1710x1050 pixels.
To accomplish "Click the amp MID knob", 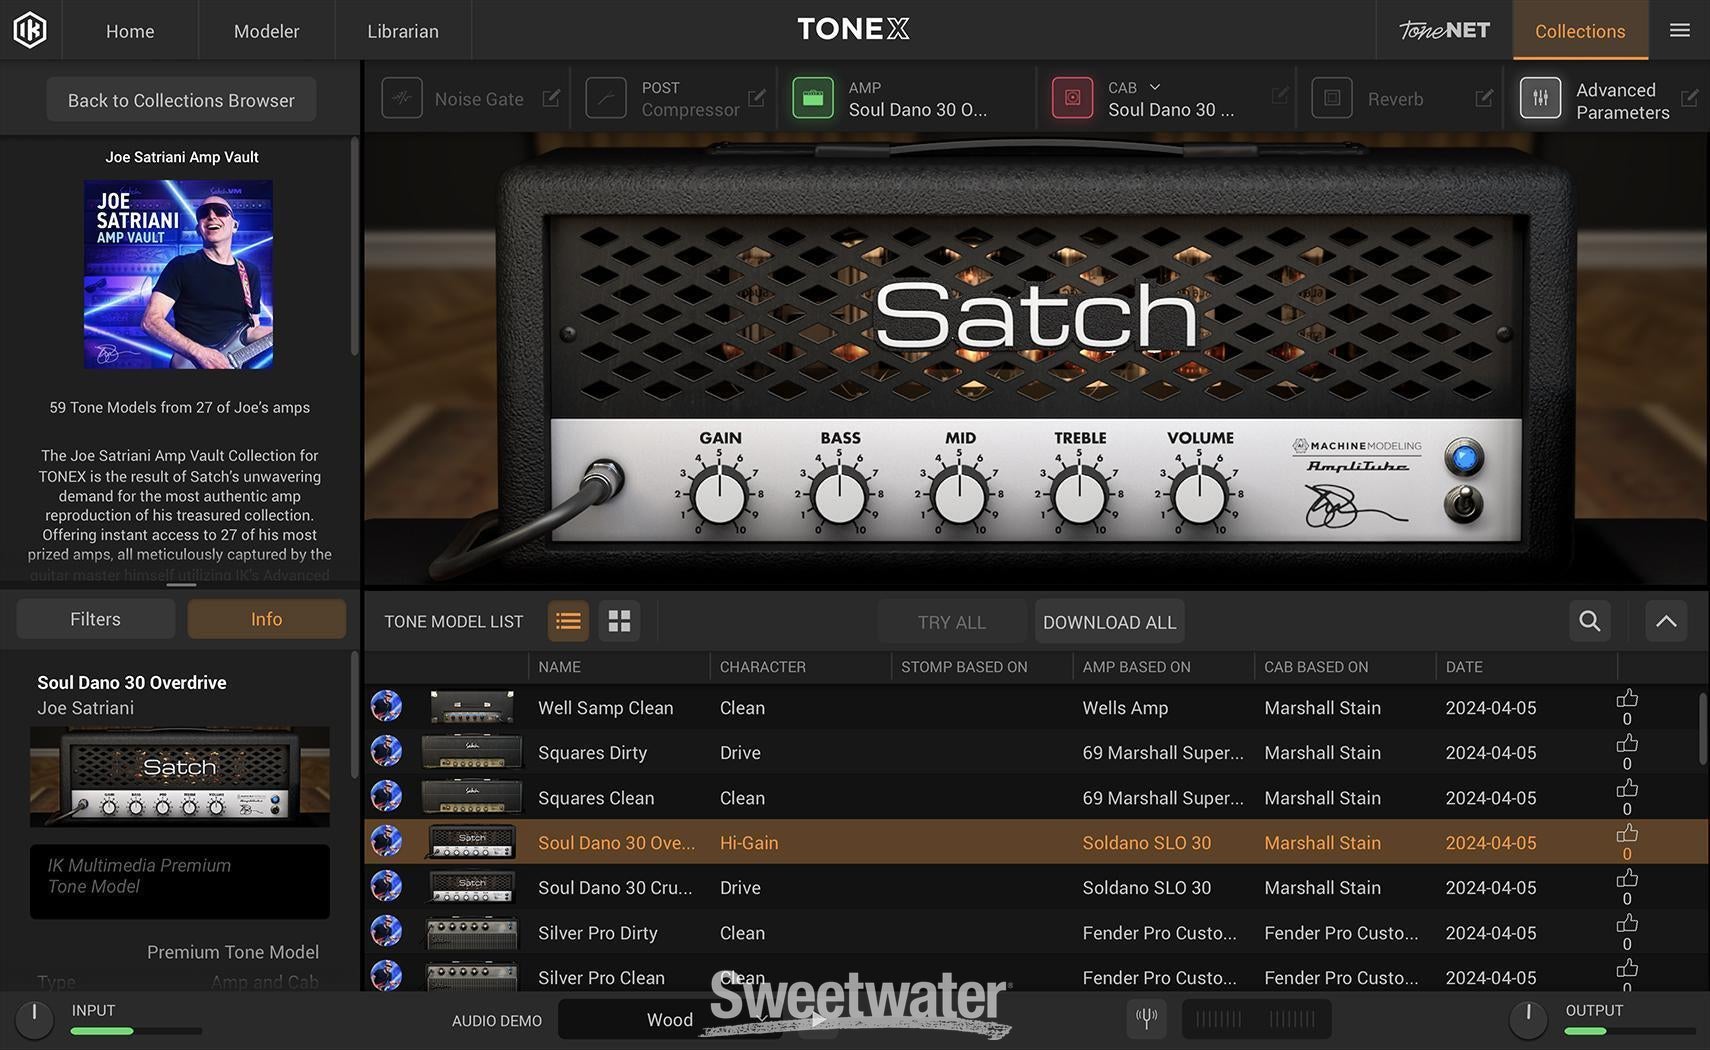I will point(960,497).
